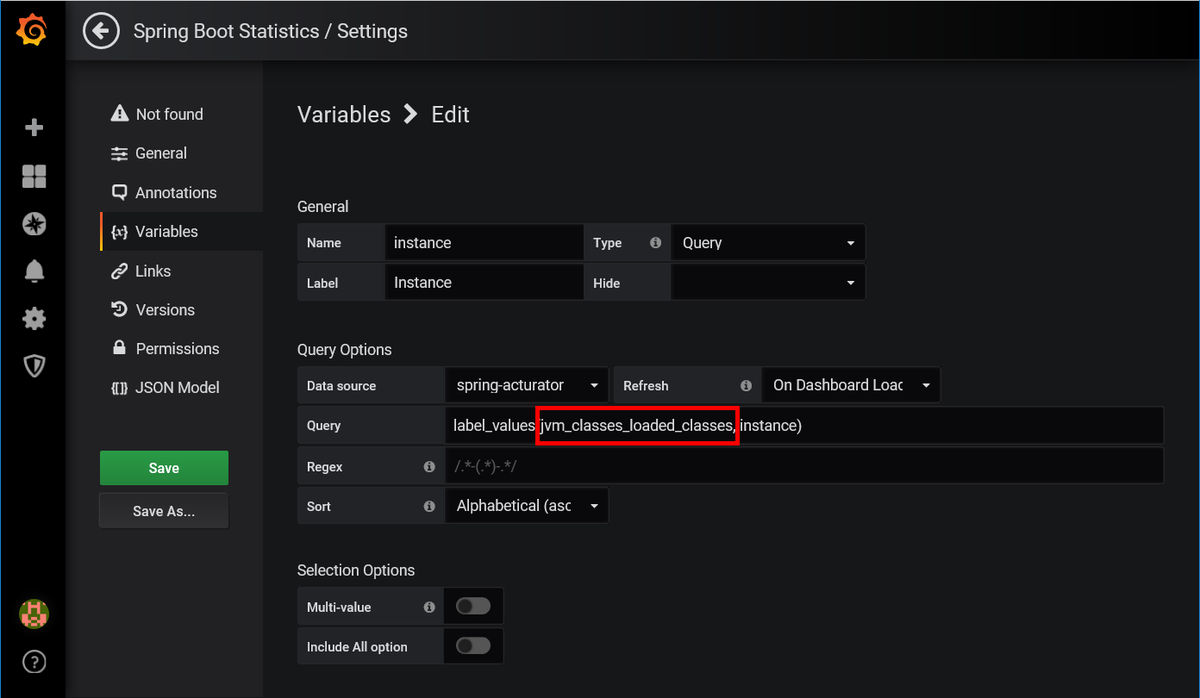The image size is (1200, 698).
Task: Click the Refresh info icon
Action: point(746,385)
